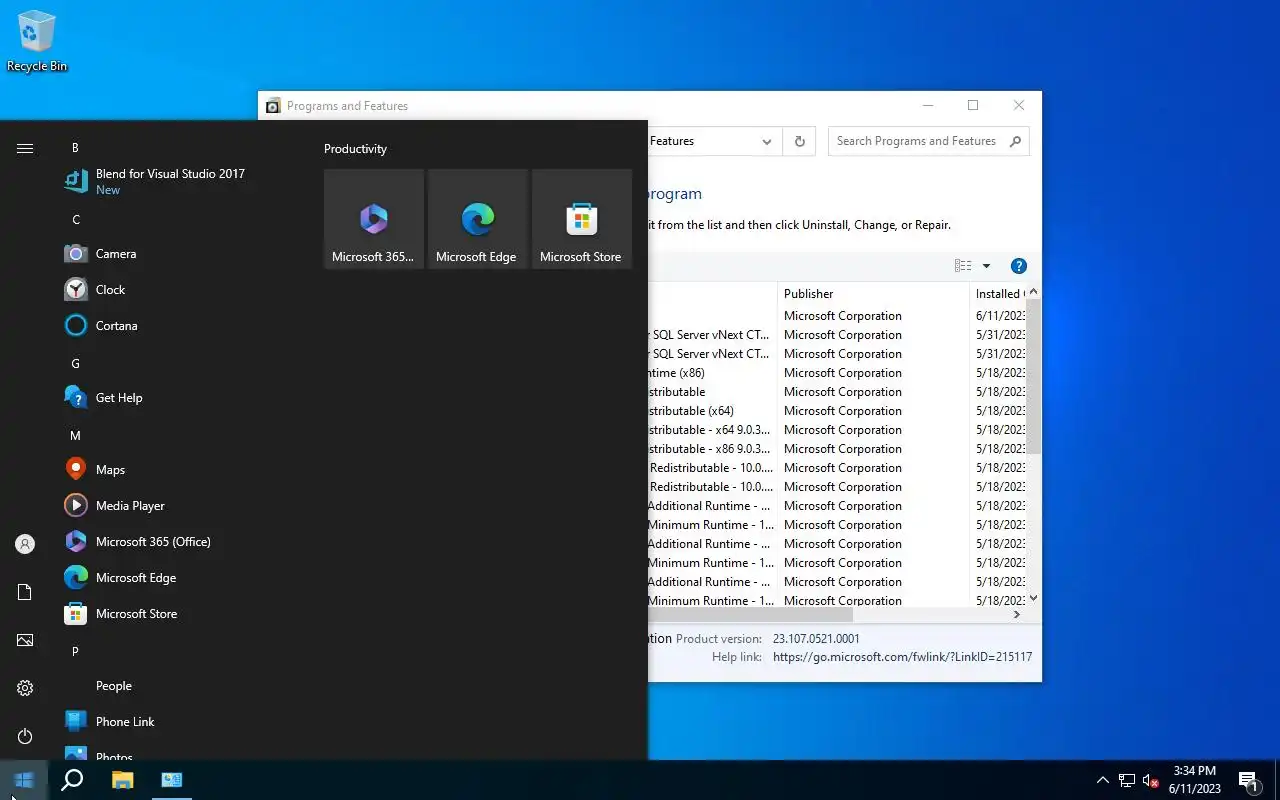Open Settings gear in the Start sidebar
This screenshot has height=800, width=1280.
click(25, 688)
